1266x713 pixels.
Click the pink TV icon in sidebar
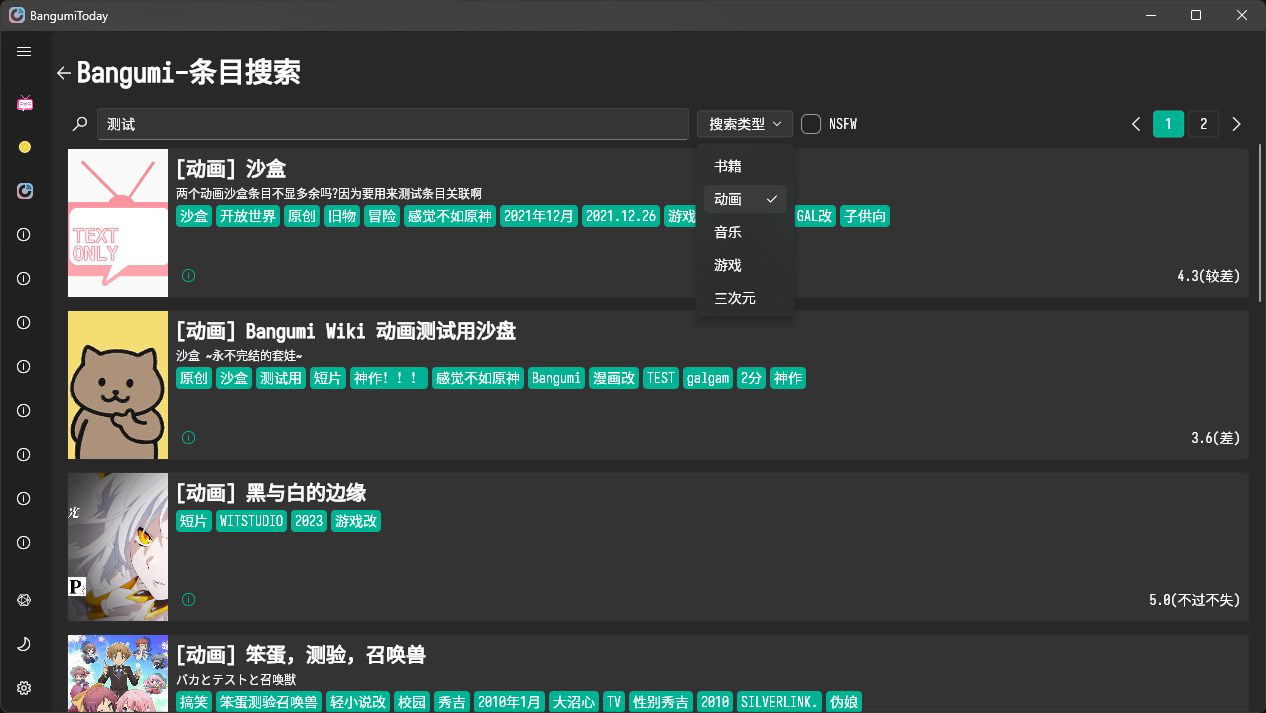pos(25,103)
